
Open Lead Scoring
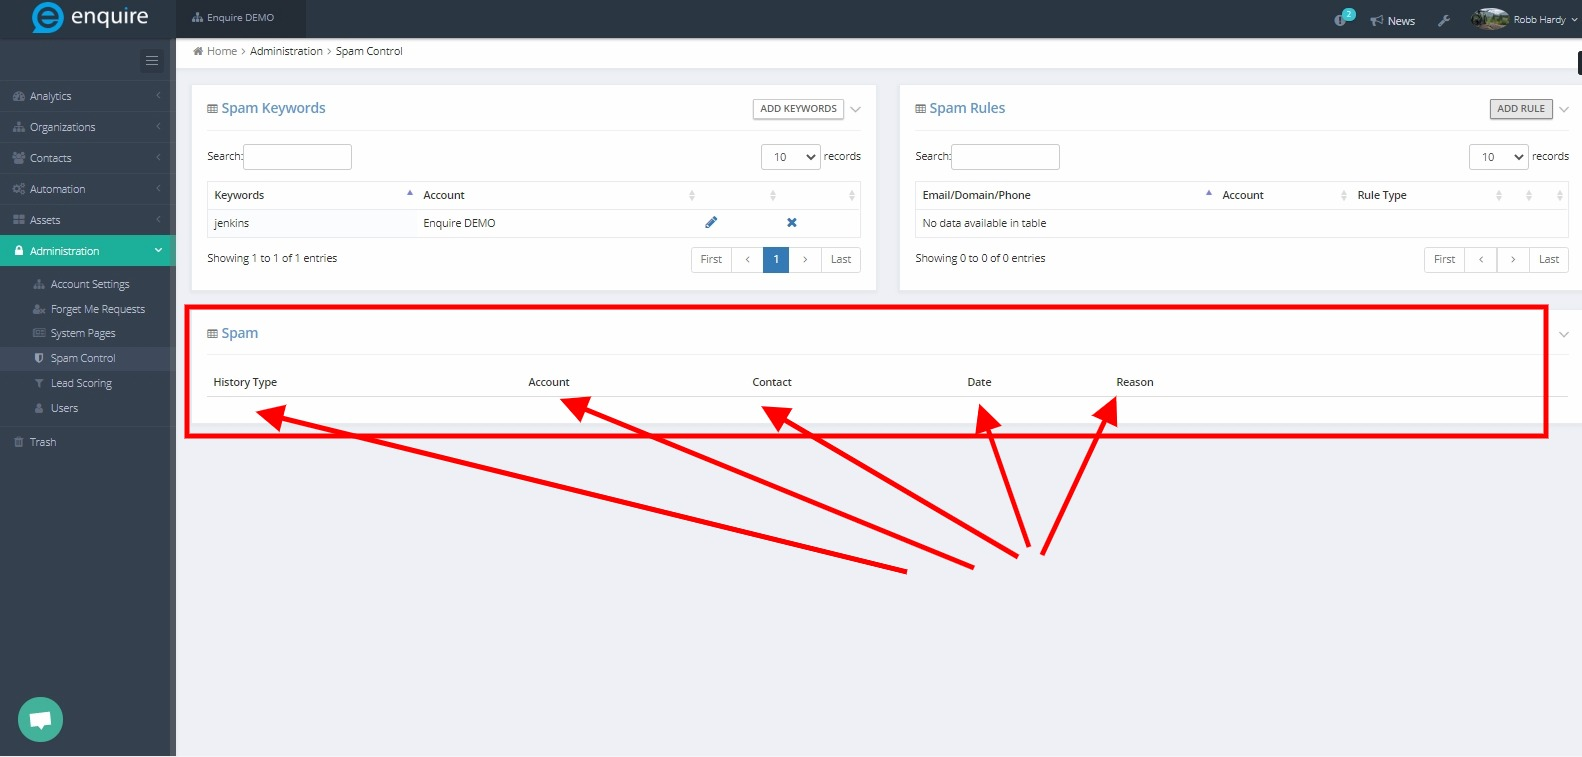81,383
